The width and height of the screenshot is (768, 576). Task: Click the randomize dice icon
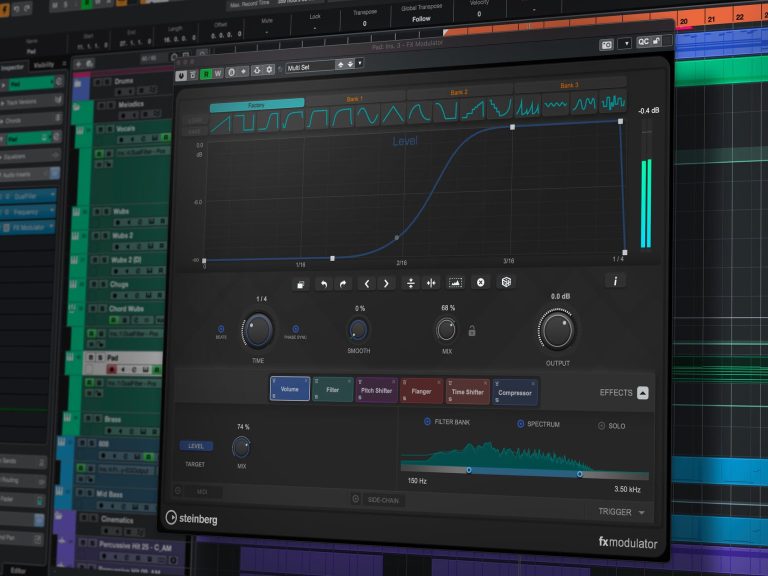tap(507, 283)
